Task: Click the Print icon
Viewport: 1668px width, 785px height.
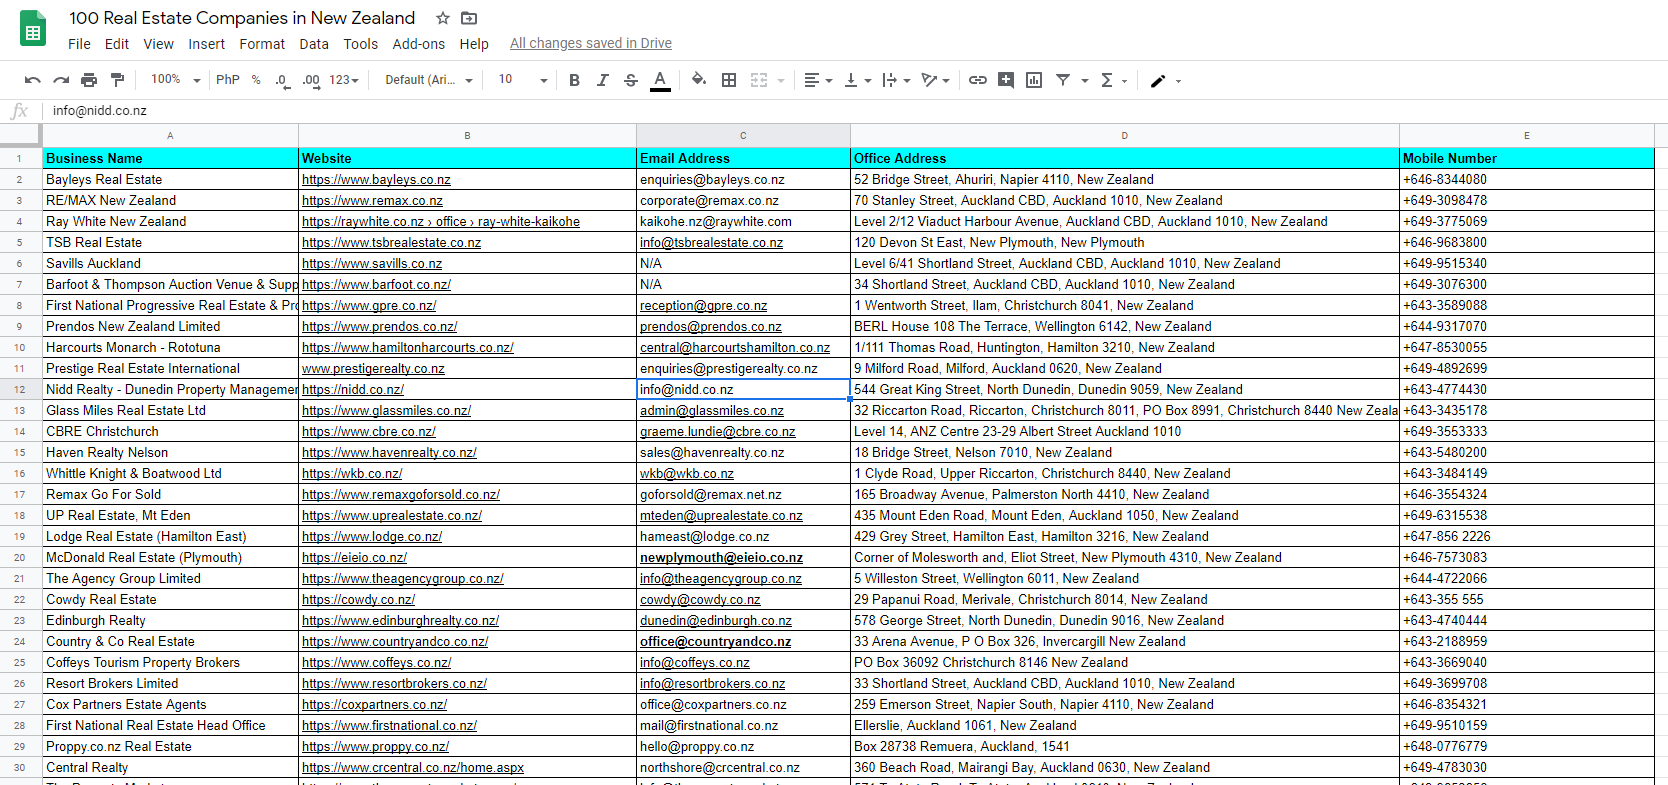Action: coord(89,80)
